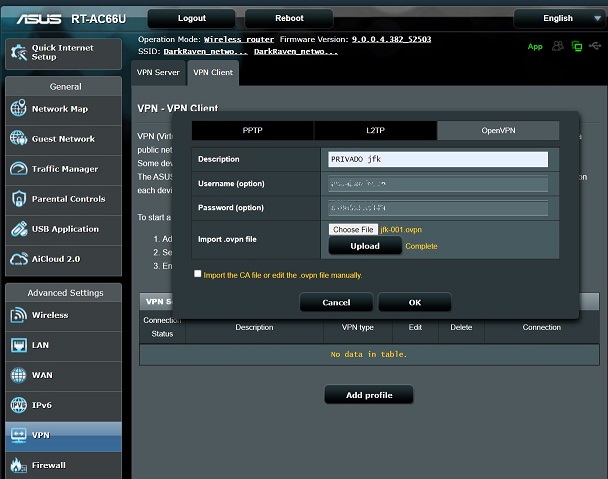Switch to the VPN Server tab
The image size is (608, 479).
tap(158, 73)
